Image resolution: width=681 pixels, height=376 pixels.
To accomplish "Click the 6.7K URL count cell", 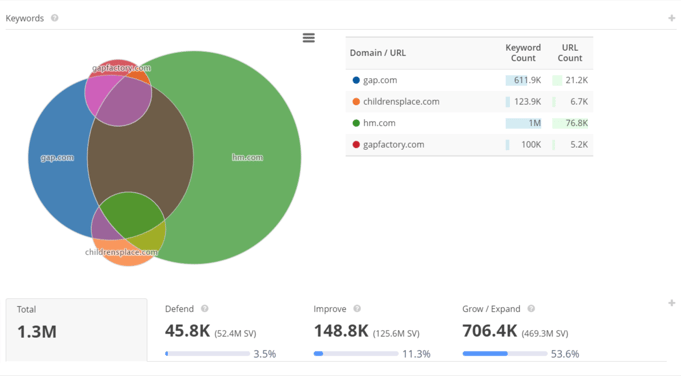I will point(570,102).
